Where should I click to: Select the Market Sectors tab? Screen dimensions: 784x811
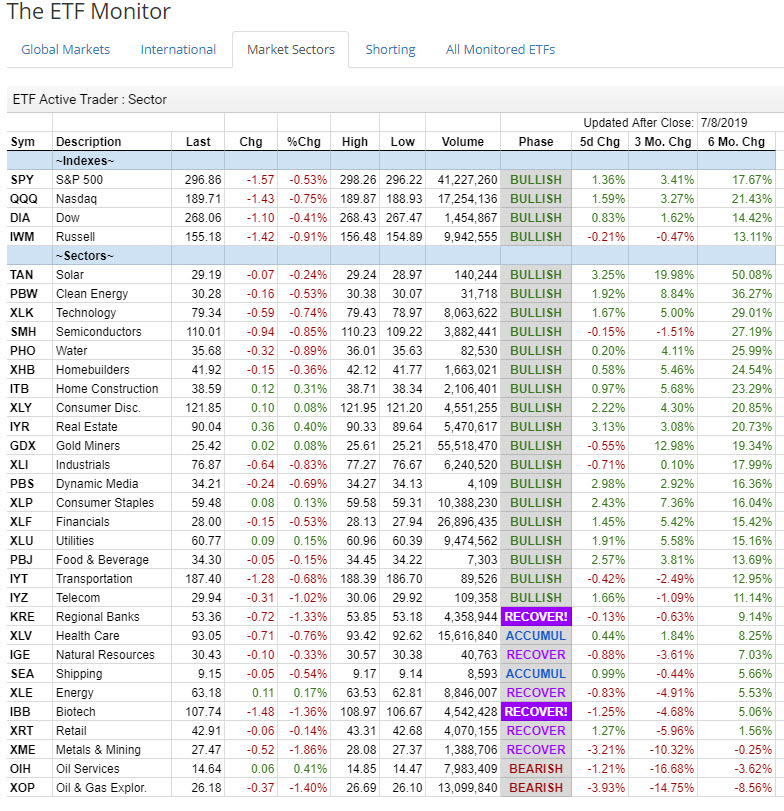click(x=291, y=50)
